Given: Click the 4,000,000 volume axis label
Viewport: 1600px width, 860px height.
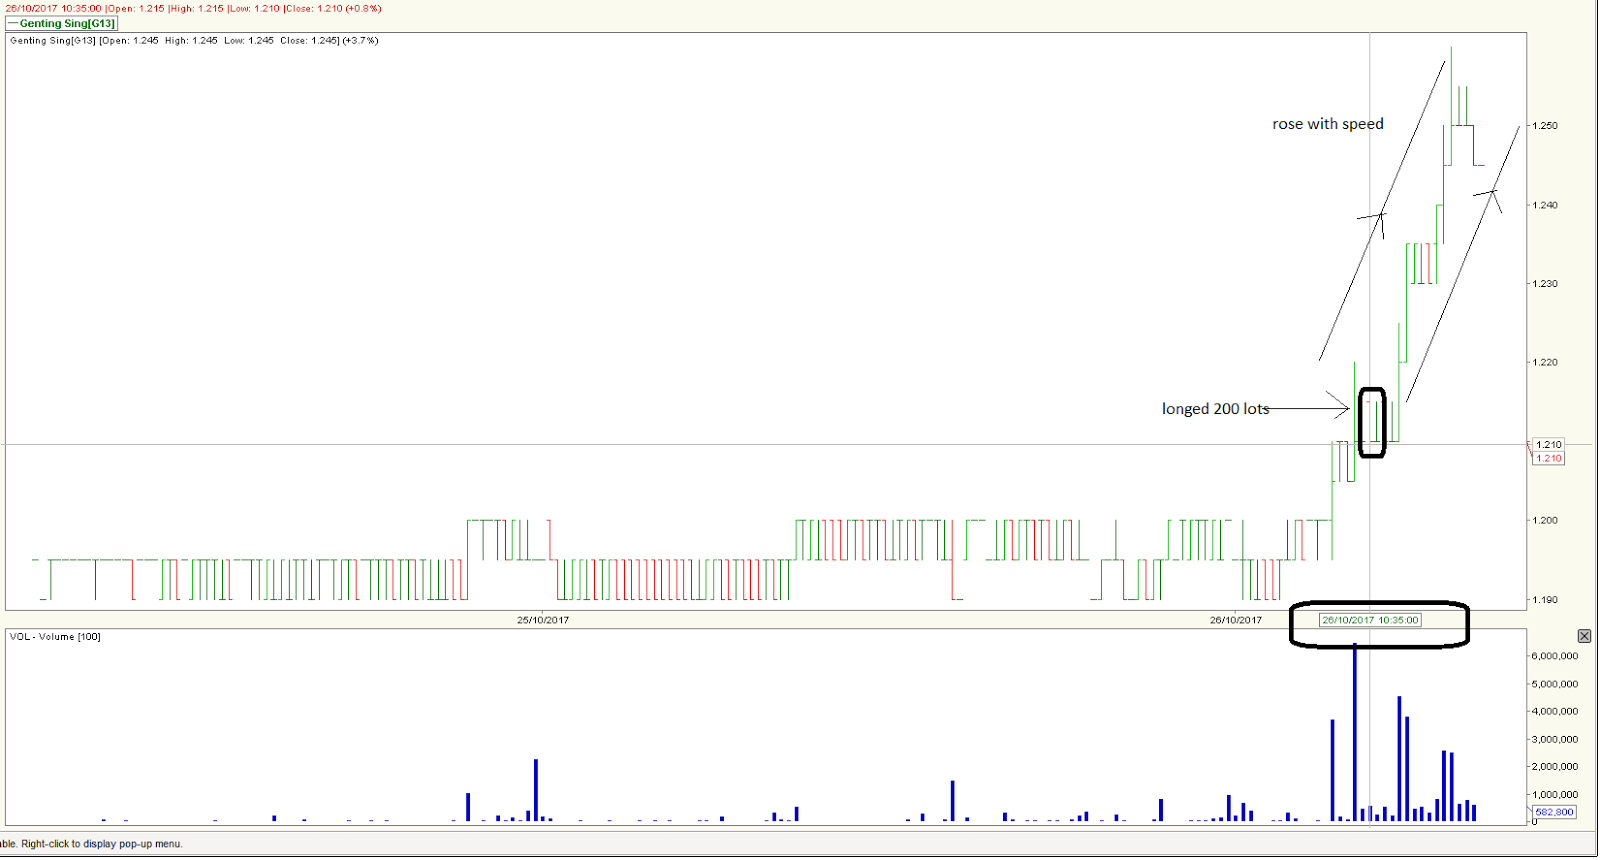Looking at the screenshot, I should pos(1555,711).
